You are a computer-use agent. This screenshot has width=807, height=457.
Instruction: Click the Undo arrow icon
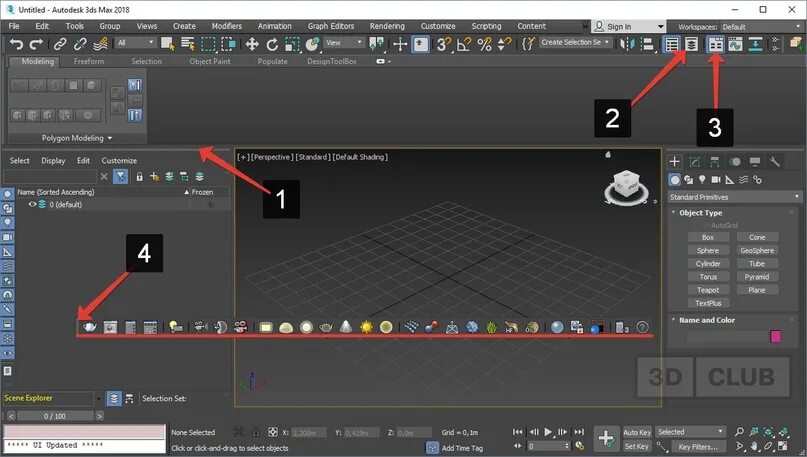point(16,44)
